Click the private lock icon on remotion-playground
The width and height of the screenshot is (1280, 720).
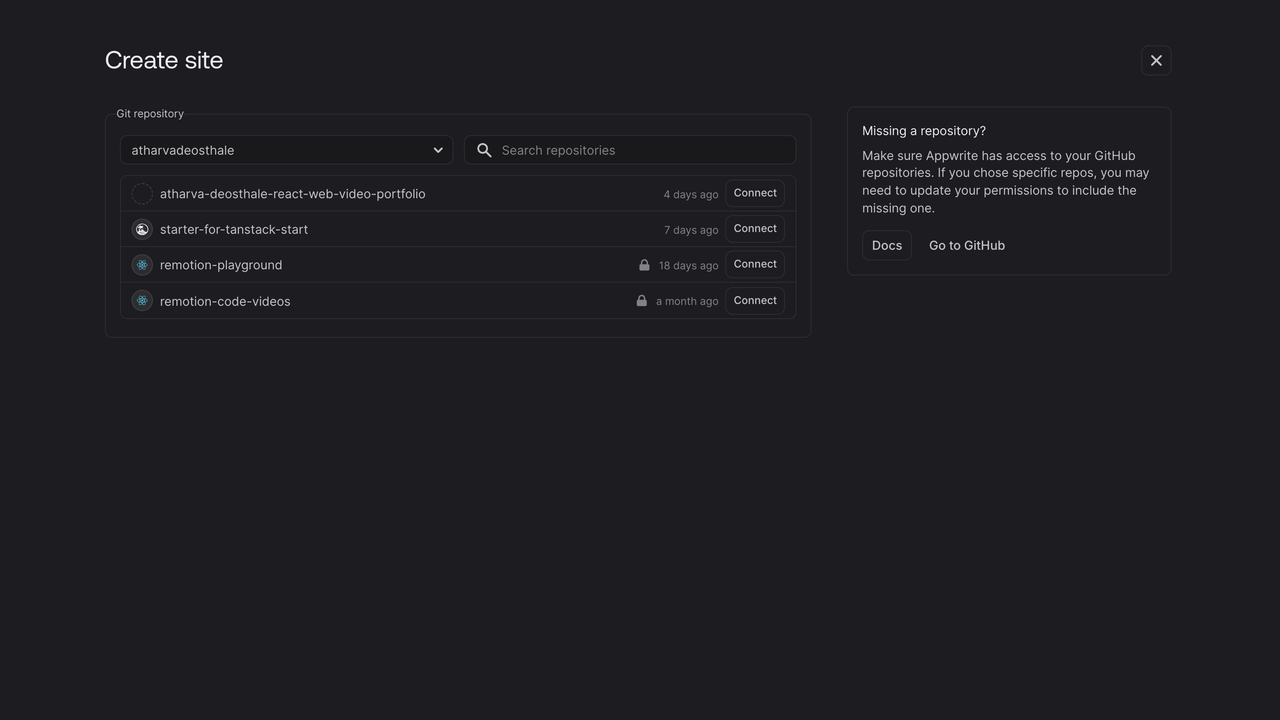pos(644,264)
